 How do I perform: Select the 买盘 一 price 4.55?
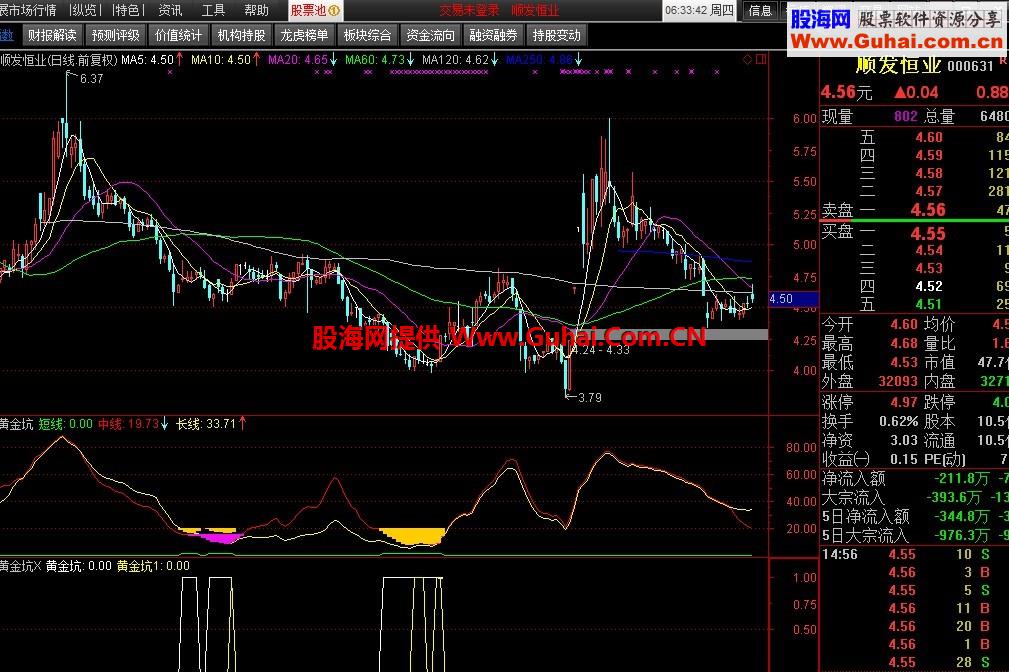coord(928,233)
